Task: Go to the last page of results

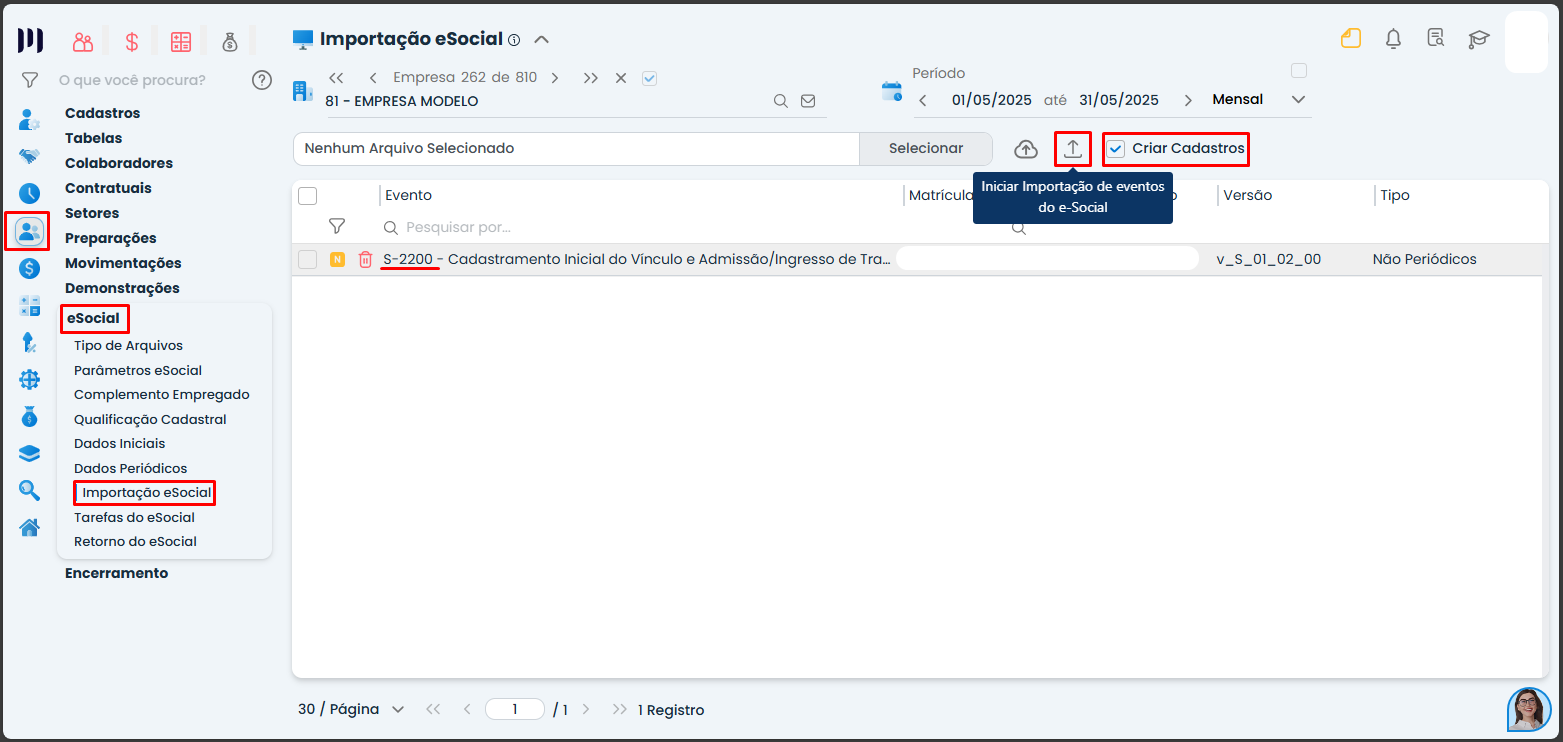Action: (x=621, y=710)
